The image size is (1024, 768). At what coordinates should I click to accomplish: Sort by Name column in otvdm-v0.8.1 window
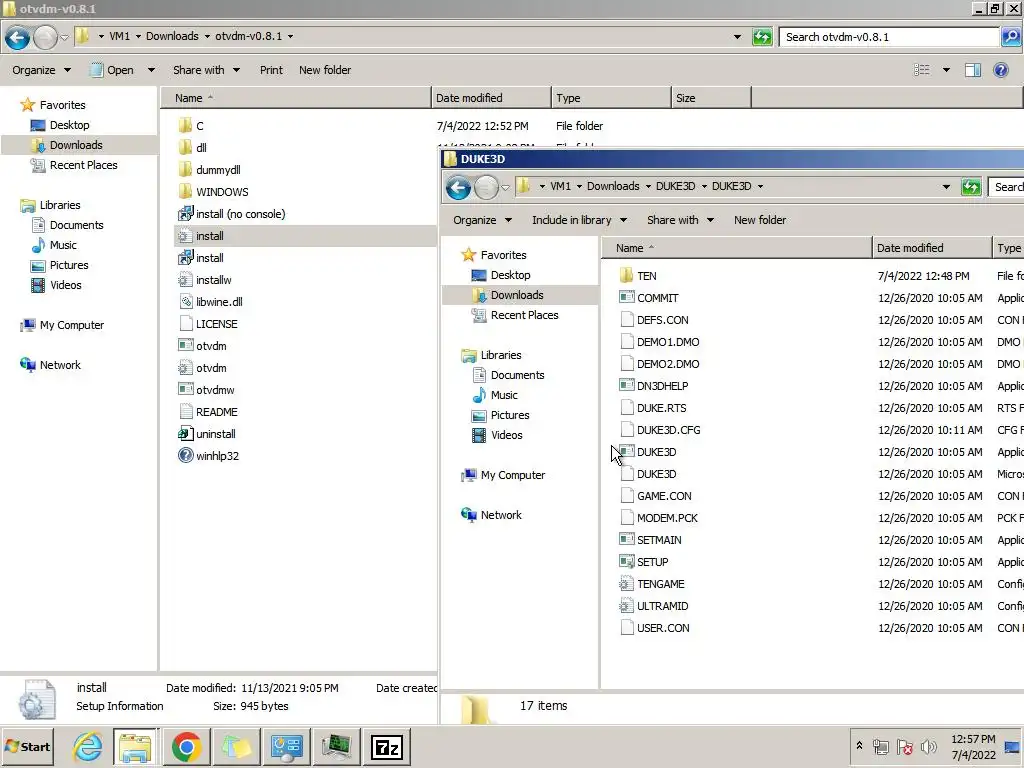click(x=296, y=98)
